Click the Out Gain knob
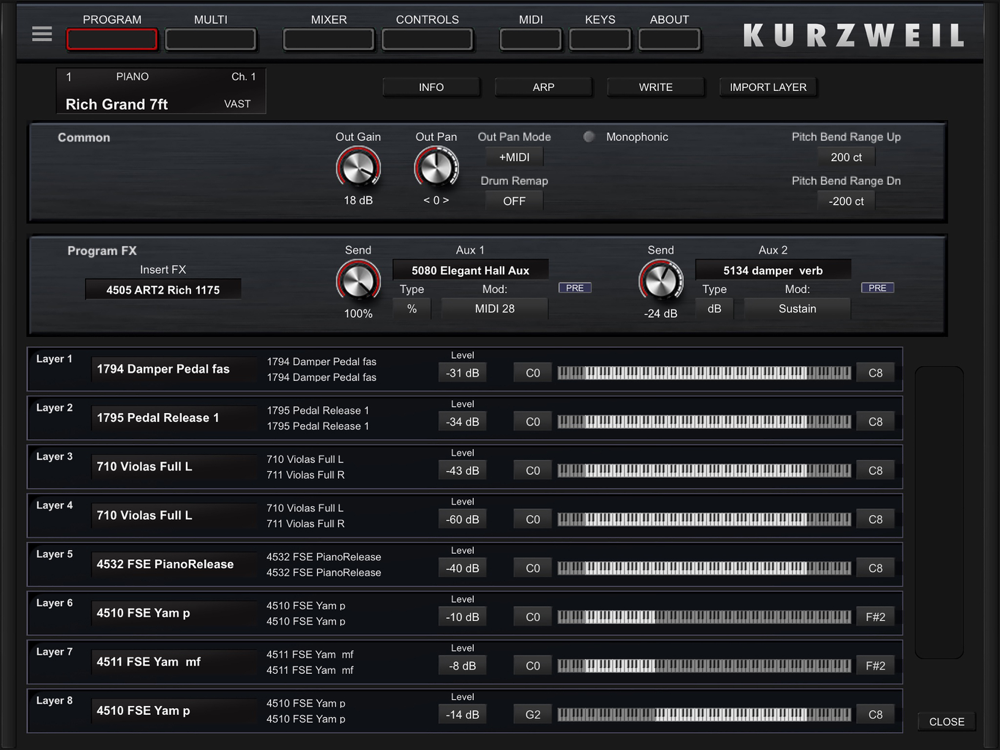The width and height of the screenshot is (1000, 750). [x=358, y=168]
